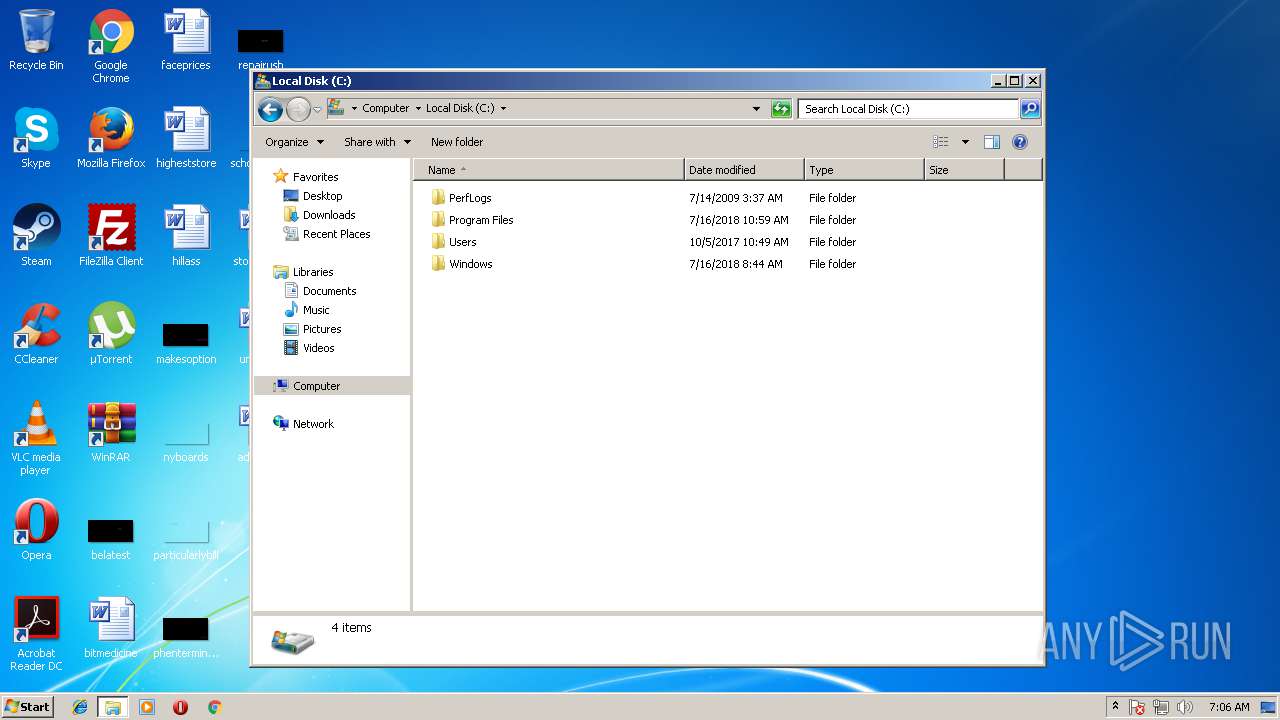Click the Refresh button beside address bar
Viewport: 1280px width, 720px height.
click(781, 109)
